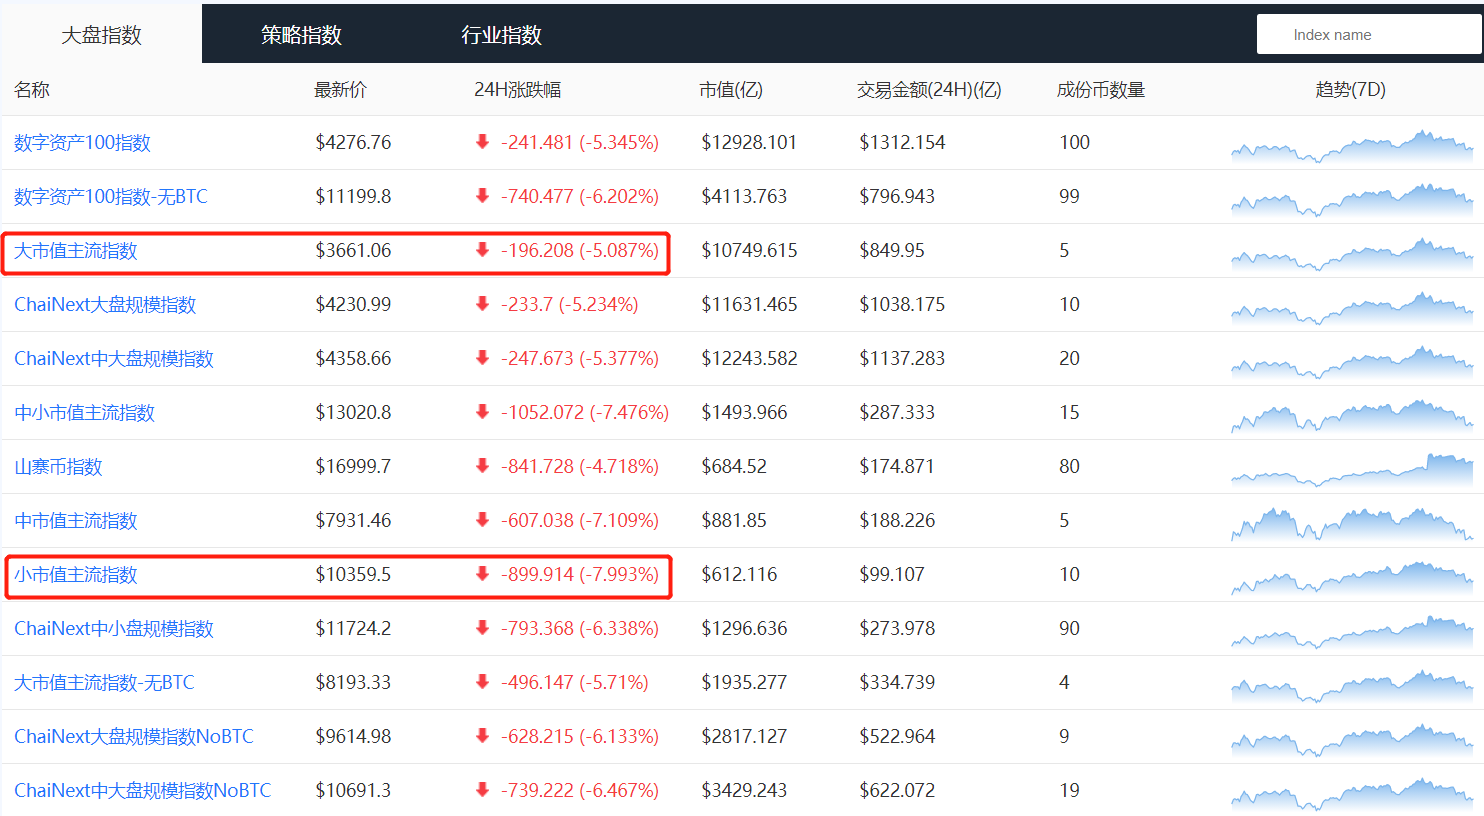This screenshot has height=816, width=1484.
Task: View 7D trend chart for ChaiNext大盘规模指数
Action: [1352, 308]
